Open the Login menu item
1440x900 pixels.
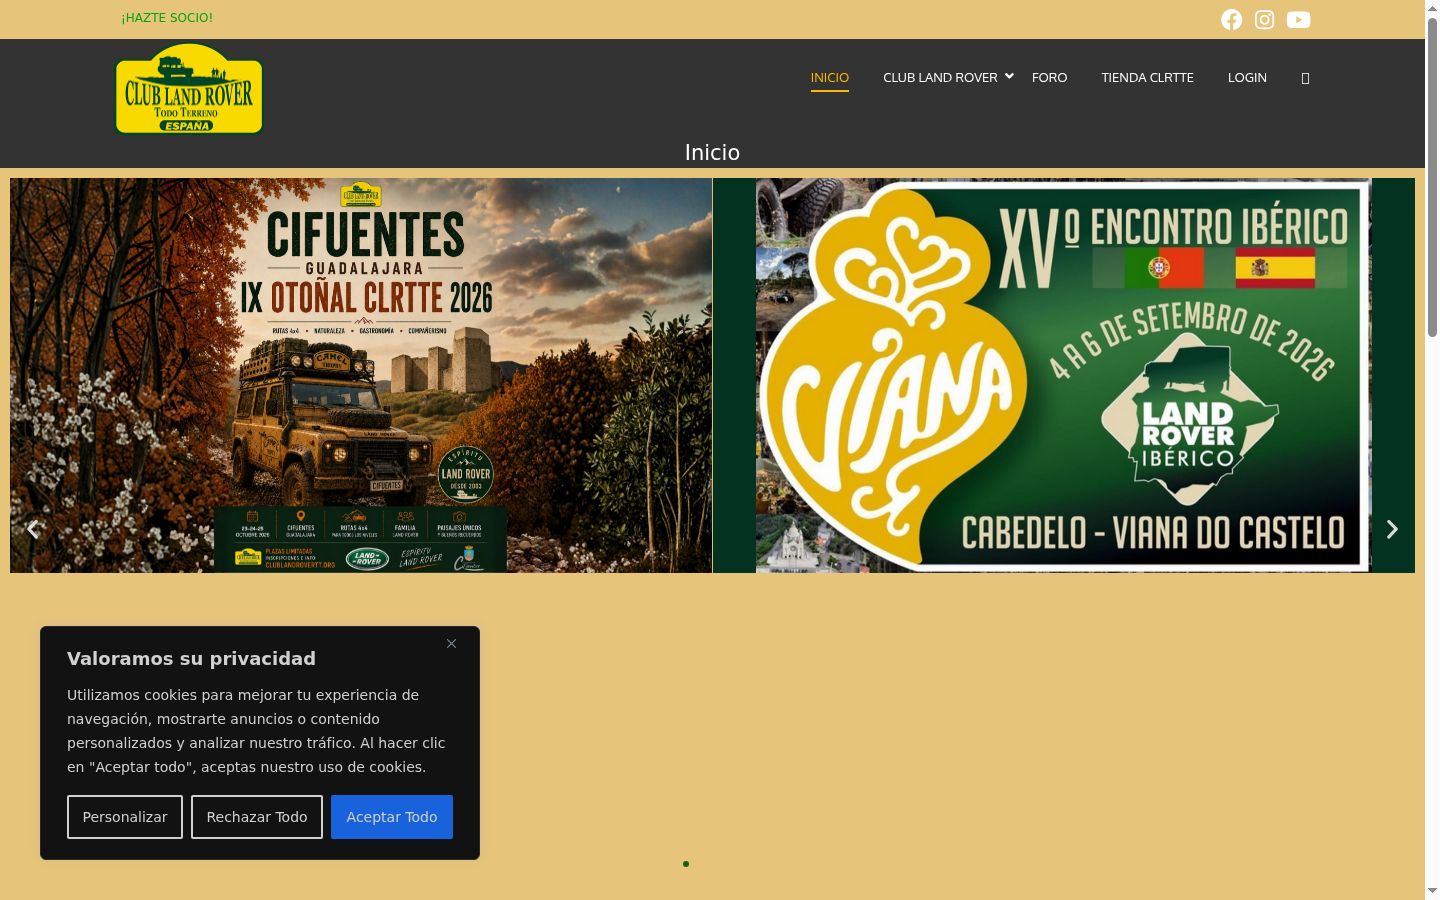click(x=1247, y=78)
